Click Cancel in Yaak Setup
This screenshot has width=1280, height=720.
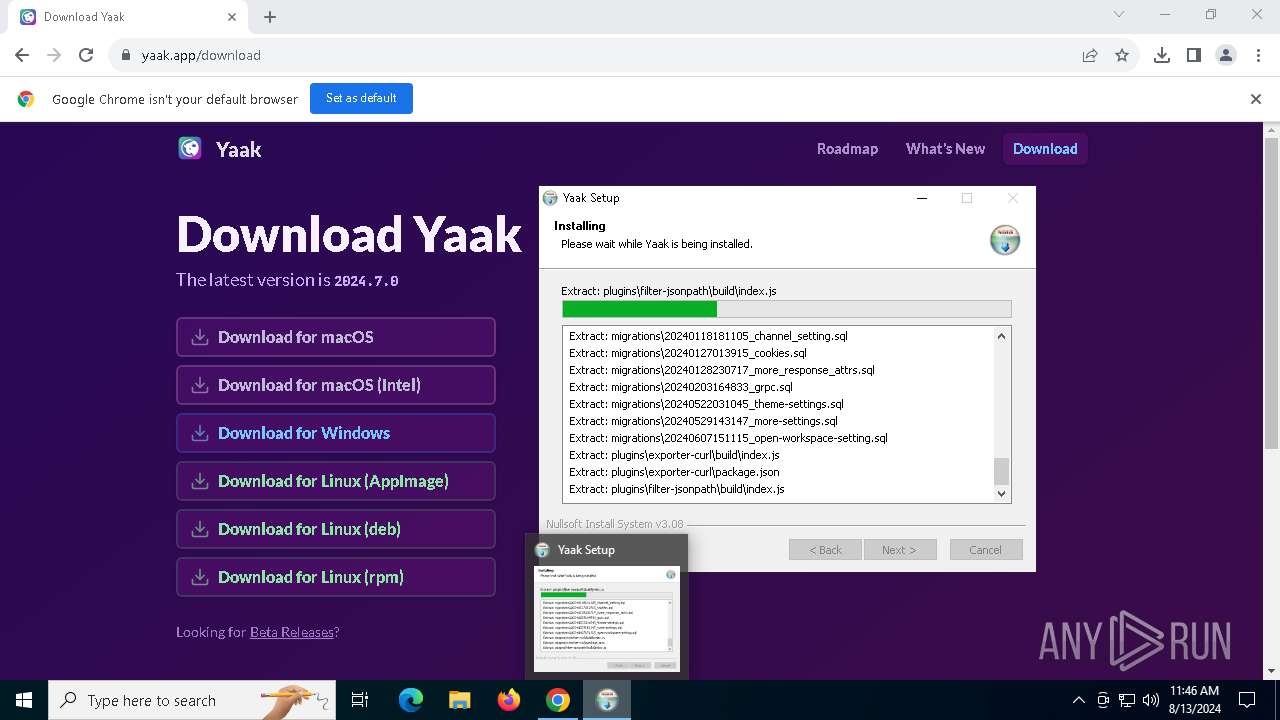pos(985,549)
